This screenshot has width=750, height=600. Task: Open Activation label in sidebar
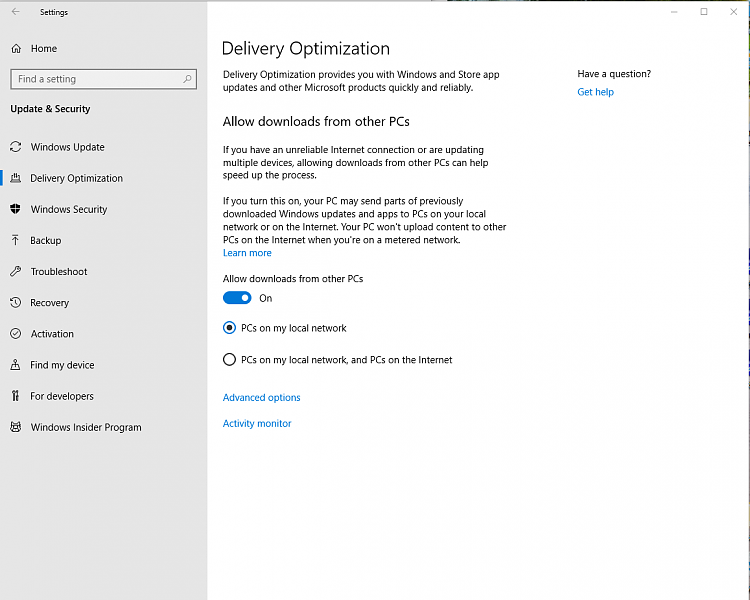tap(52, 333)
